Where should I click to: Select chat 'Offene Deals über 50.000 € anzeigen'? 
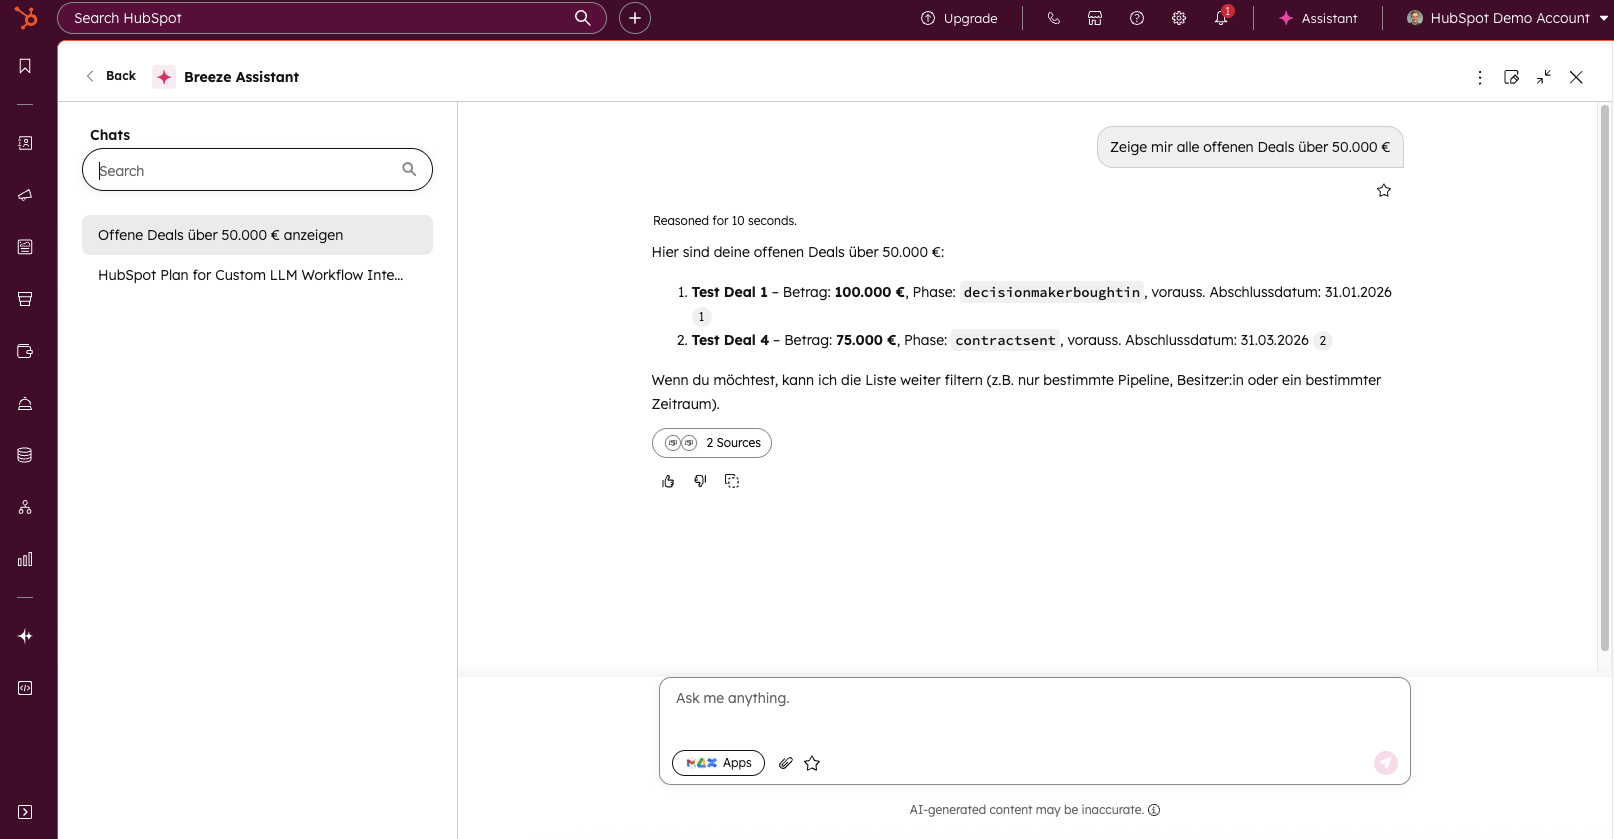pos(257,235)
